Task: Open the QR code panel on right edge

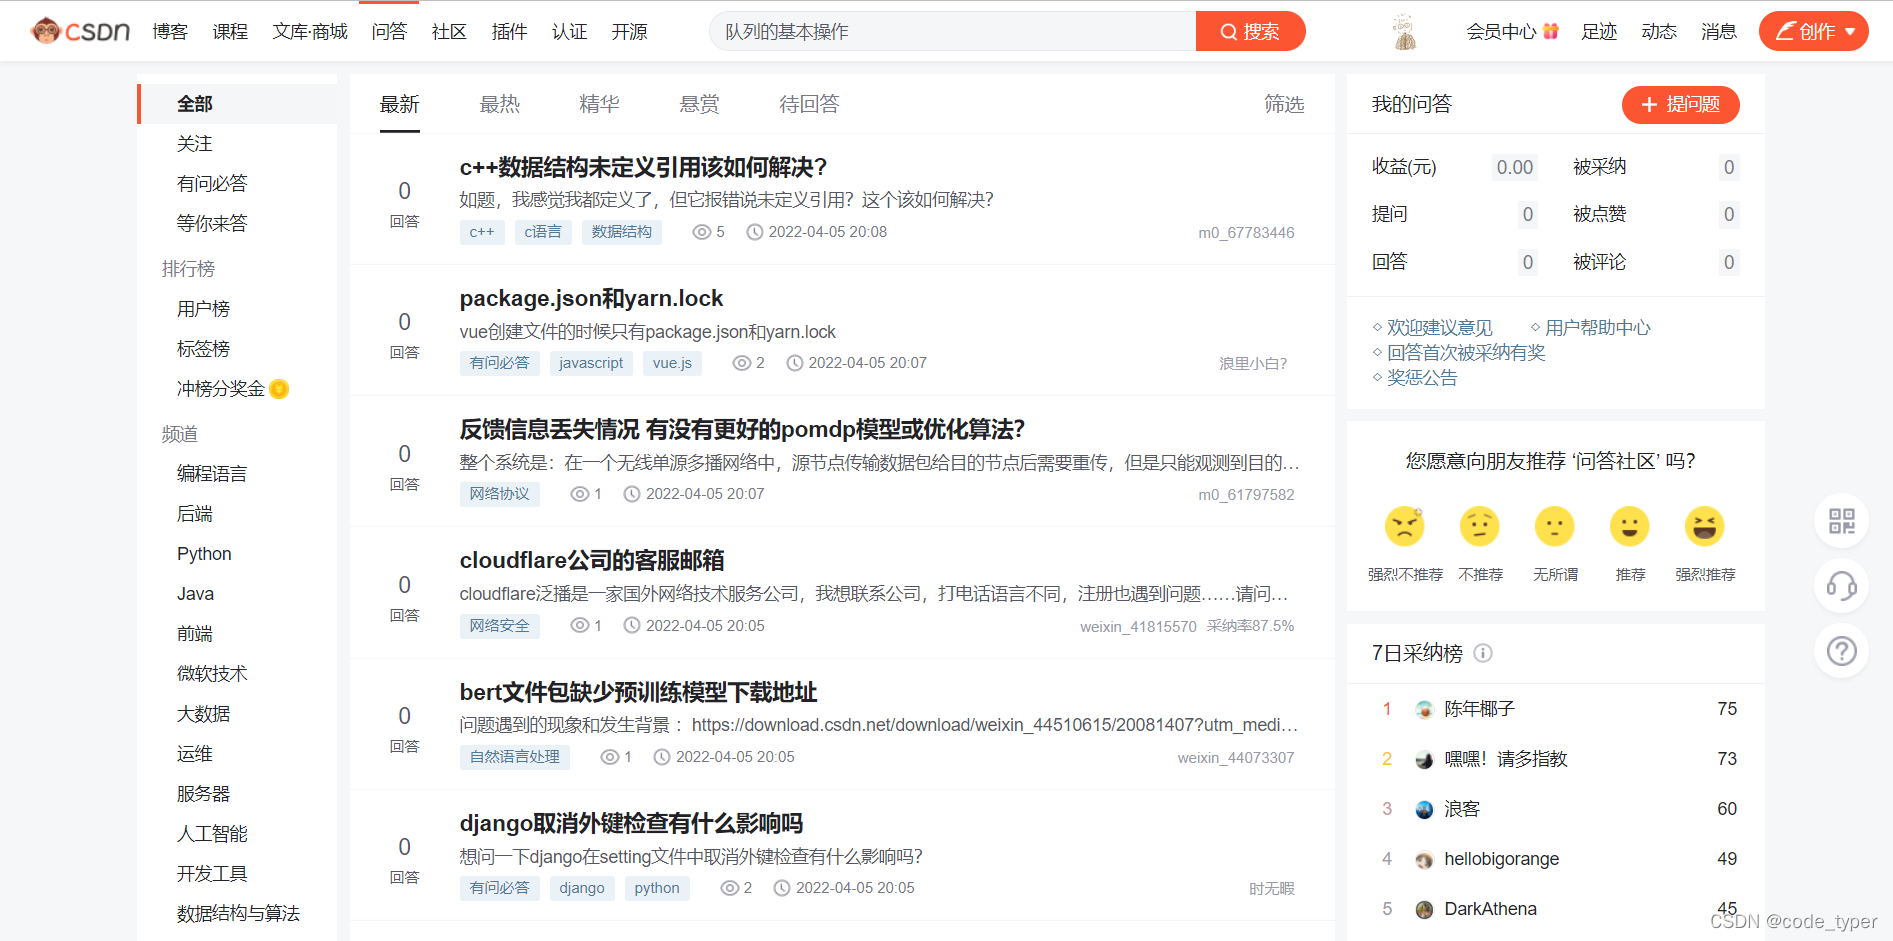Action: [1841, 521]
